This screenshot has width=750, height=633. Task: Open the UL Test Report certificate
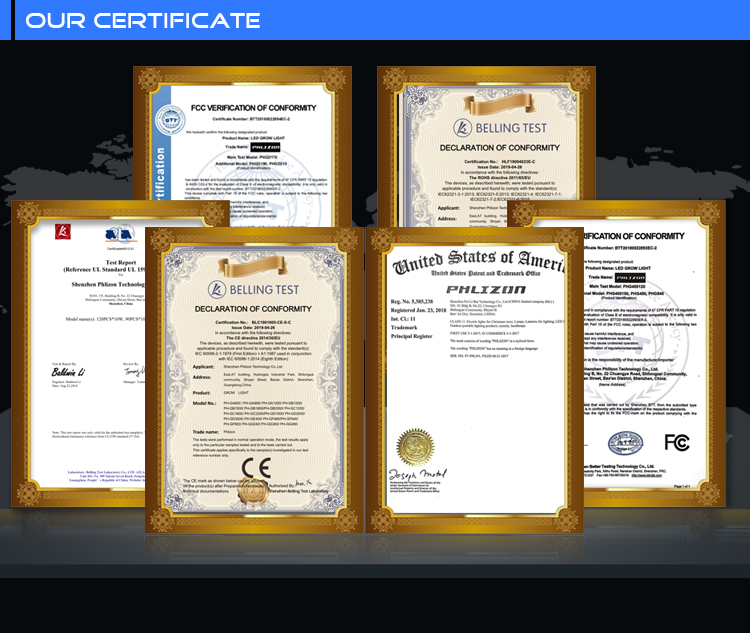79,354
